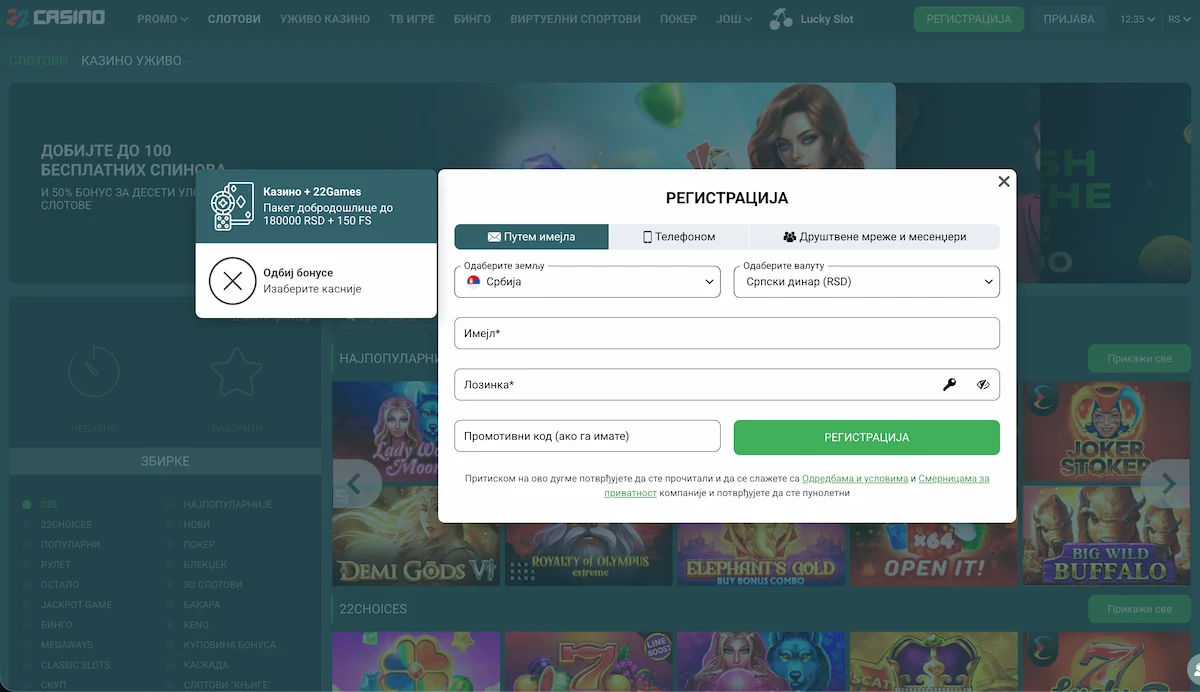The image size is (1200, 692).
Task: Open the Одредбама и условима link
Action: 854,479
